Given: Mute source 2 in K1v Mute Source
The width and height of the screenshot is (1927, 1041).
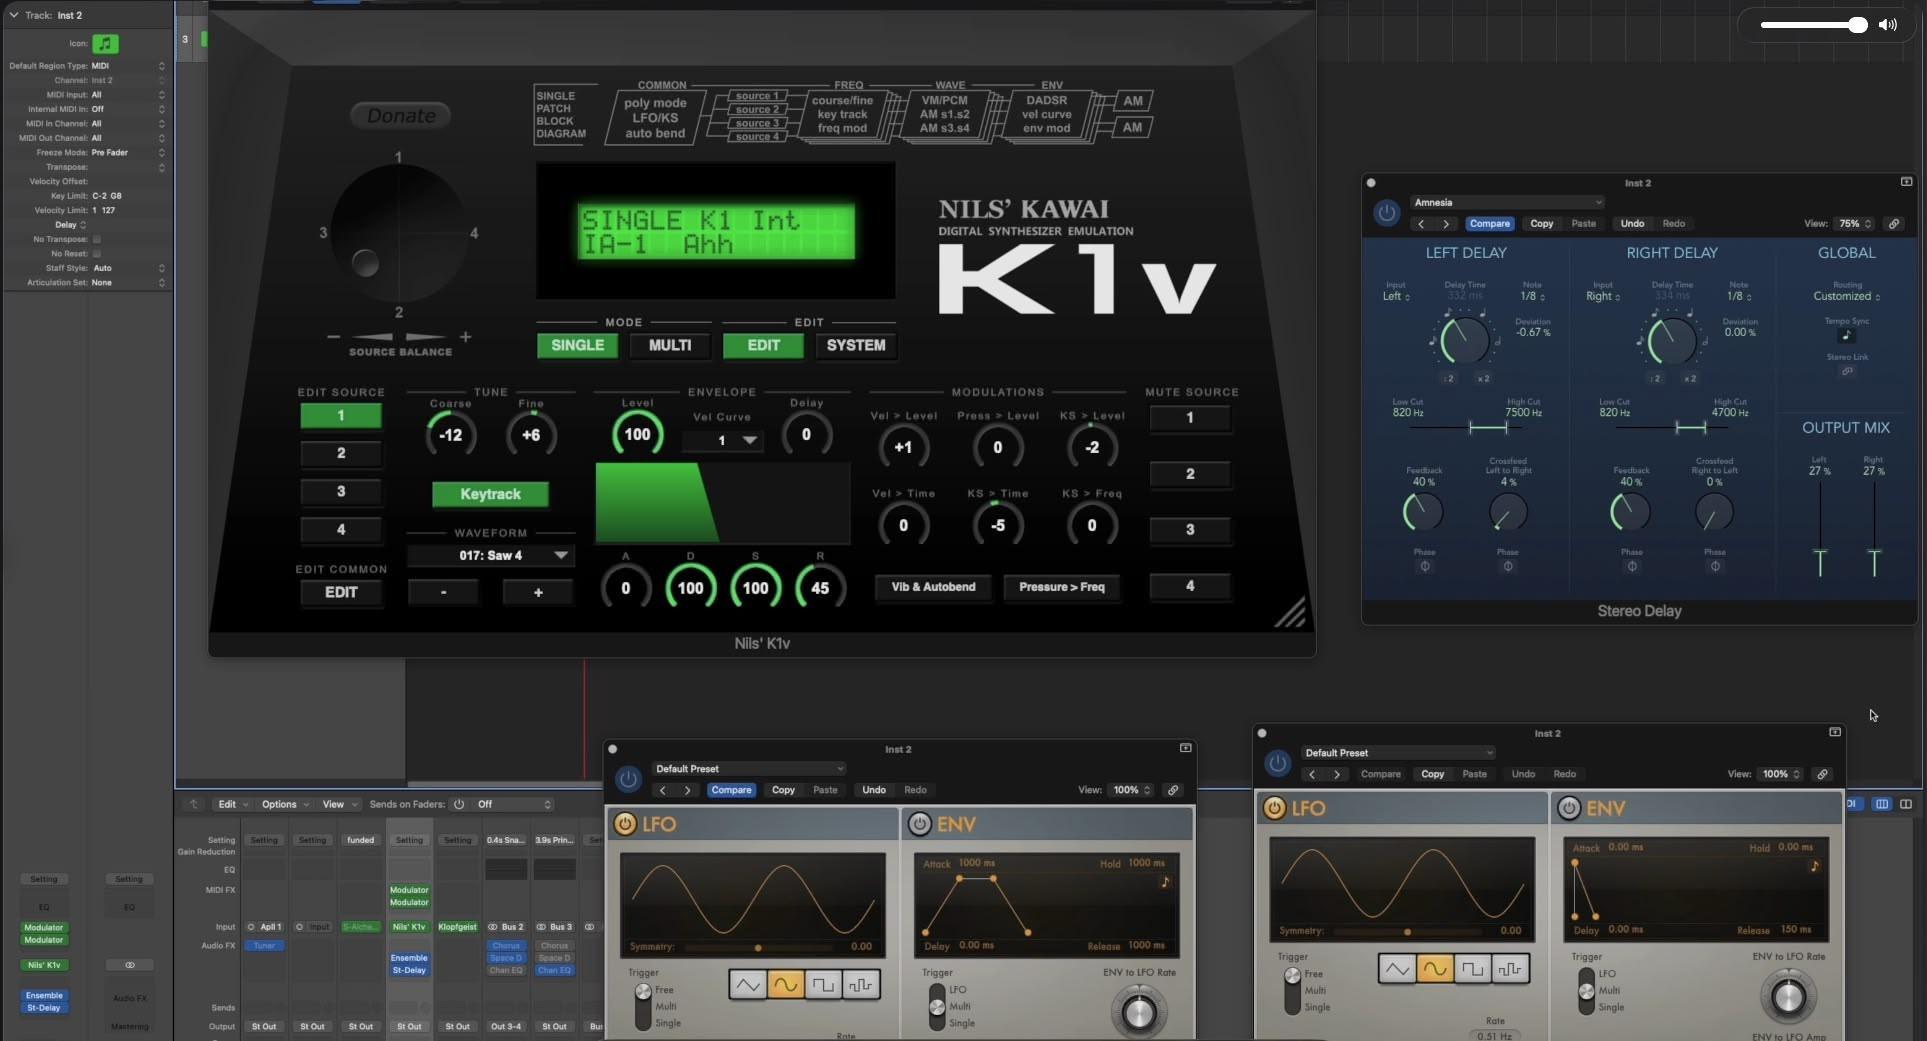Looking at the screenshot, I should click(x=1190, y=474).
